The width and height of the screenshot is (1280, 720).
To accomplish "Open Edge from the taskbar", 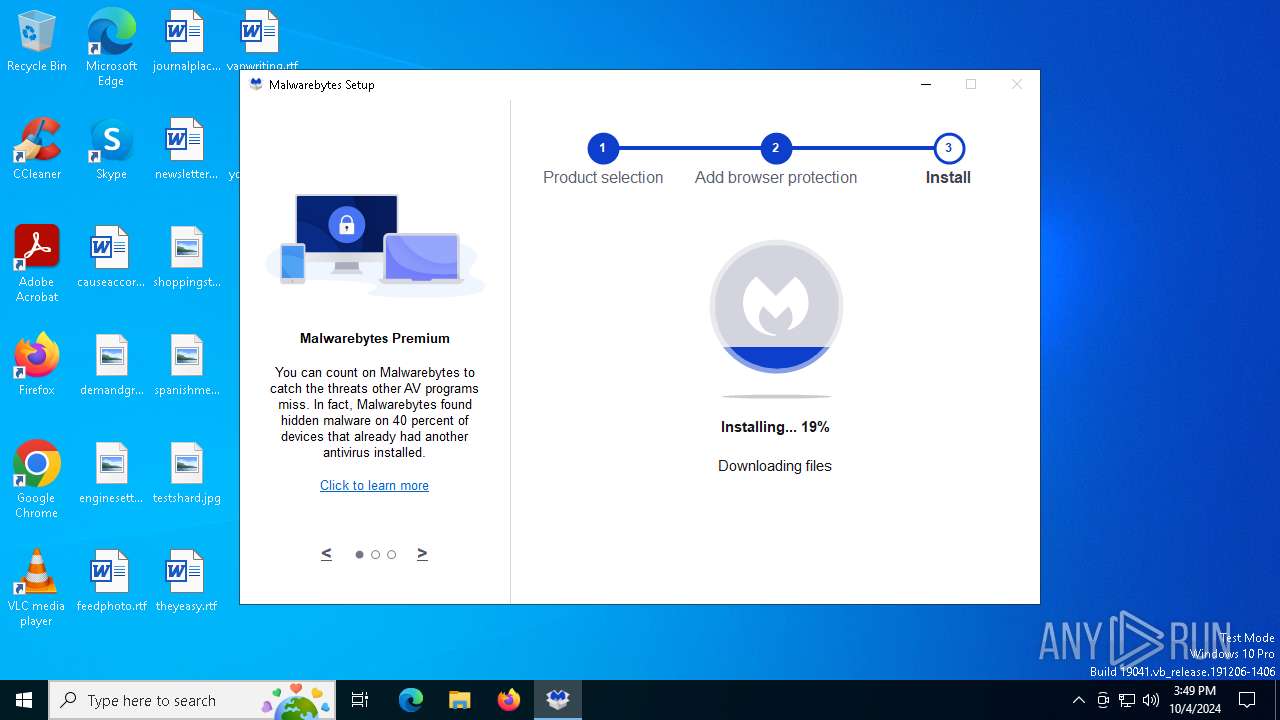I will click(x=411, y=700).
